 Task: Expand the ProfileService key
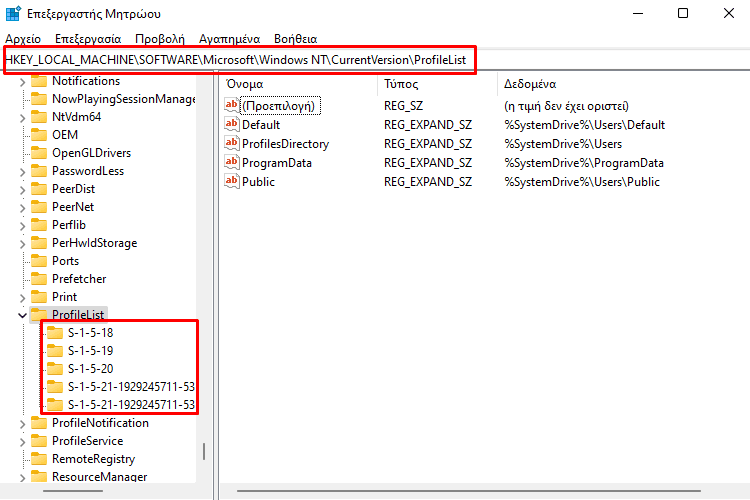22,442
